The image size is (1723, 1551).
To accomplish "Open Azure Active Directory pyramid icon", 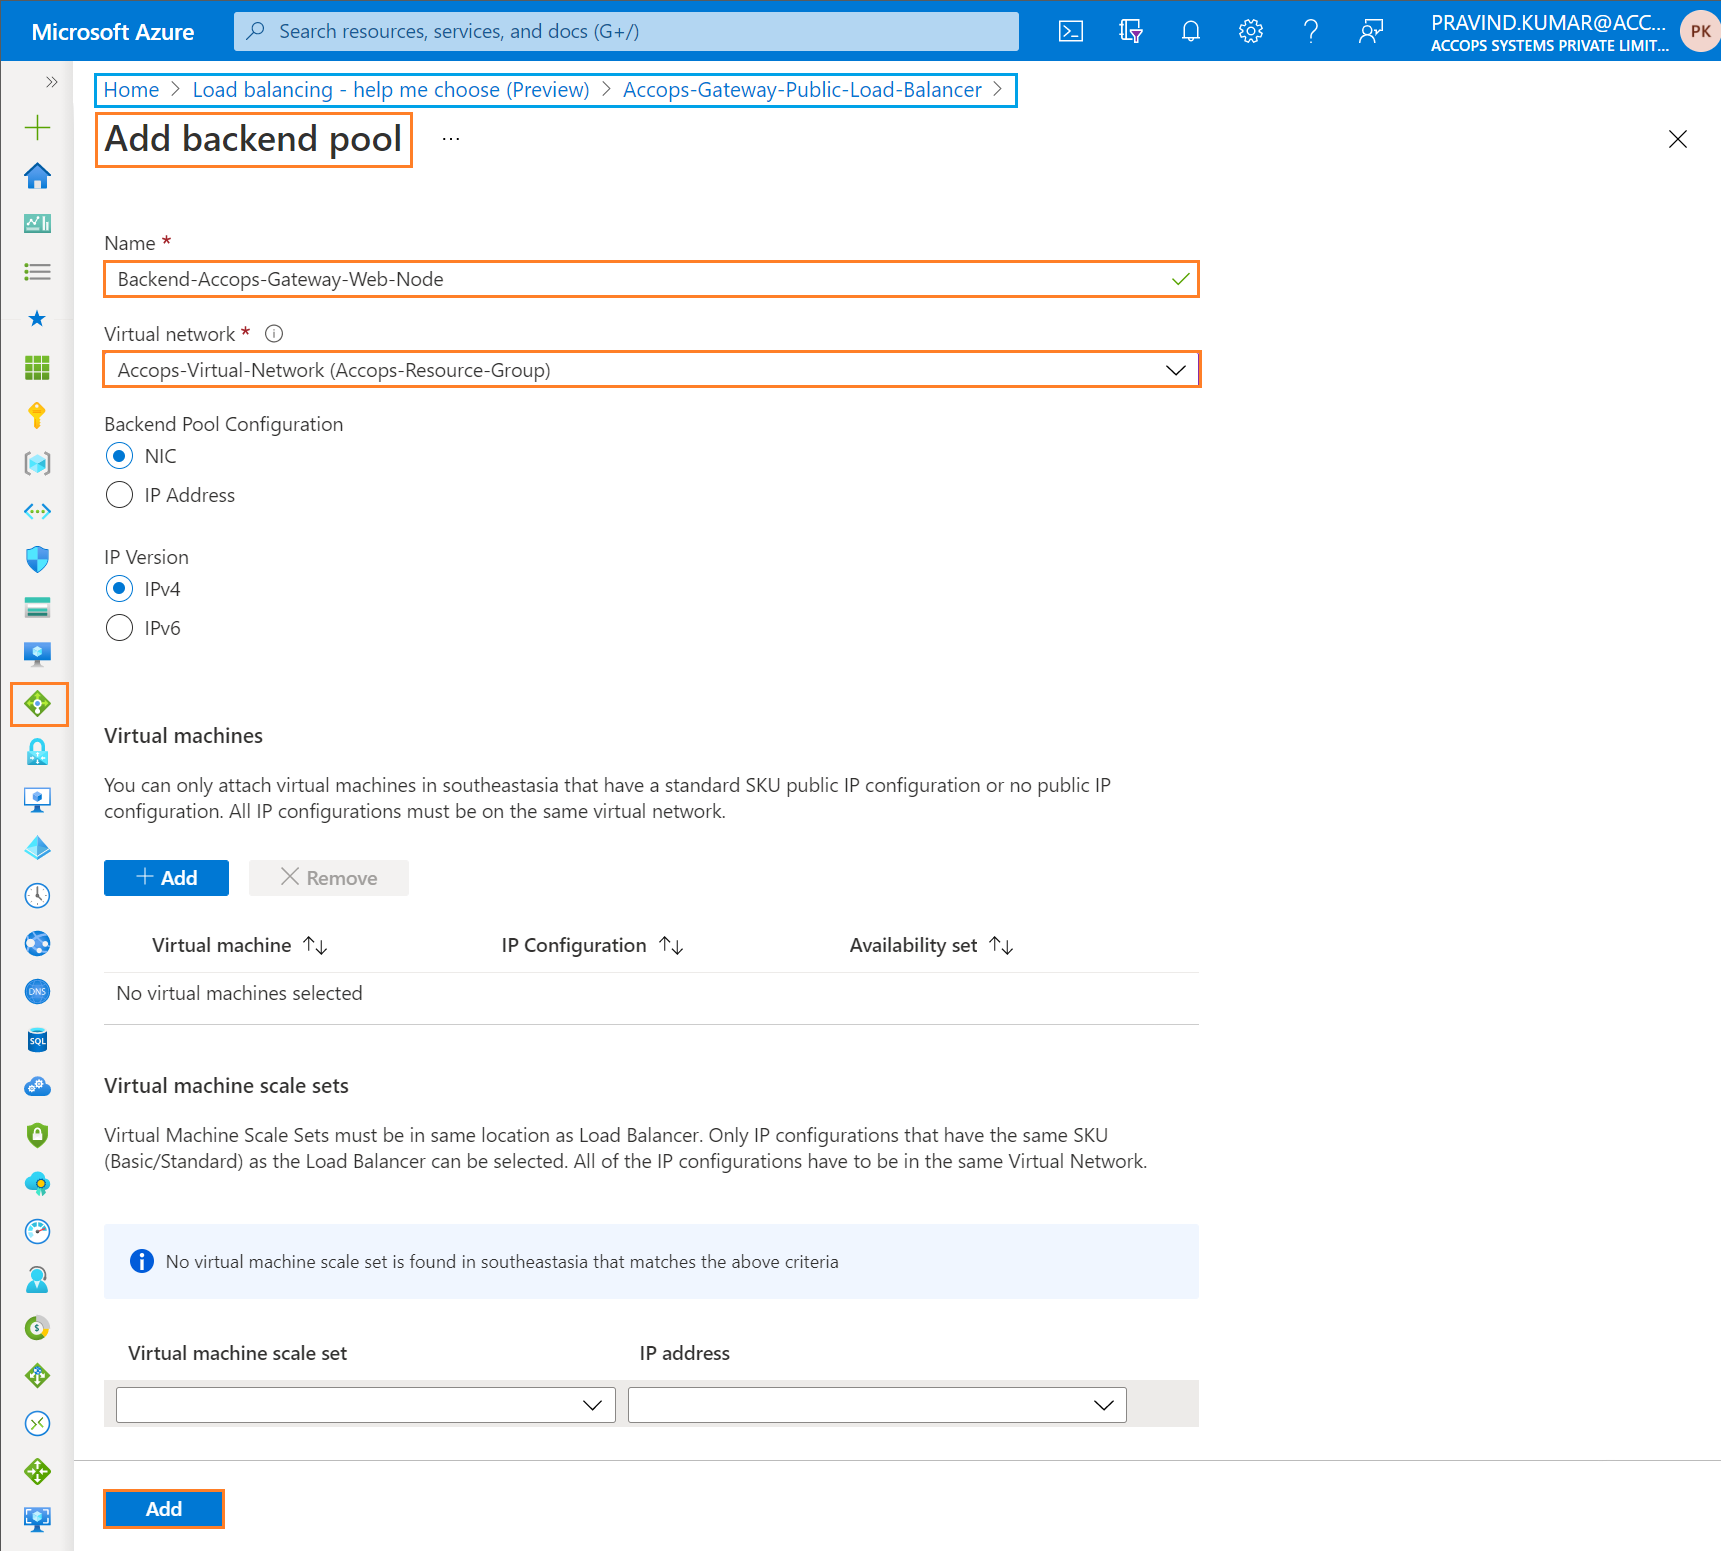I will [x=37, y=847].
